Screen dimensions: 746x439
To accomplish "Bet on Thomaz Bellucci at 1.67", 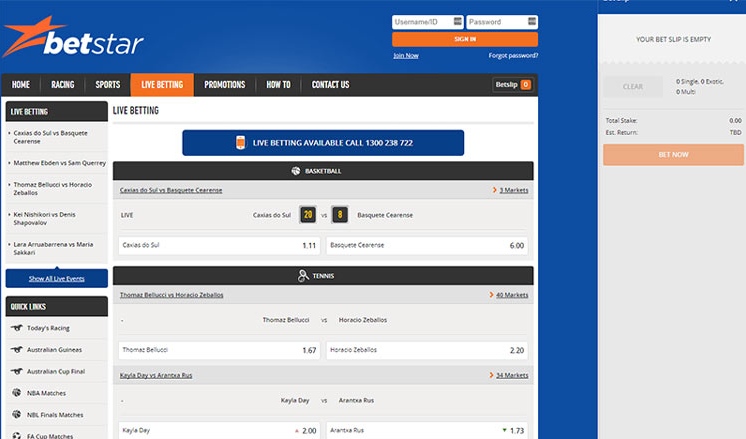I will tap(219, 350).
